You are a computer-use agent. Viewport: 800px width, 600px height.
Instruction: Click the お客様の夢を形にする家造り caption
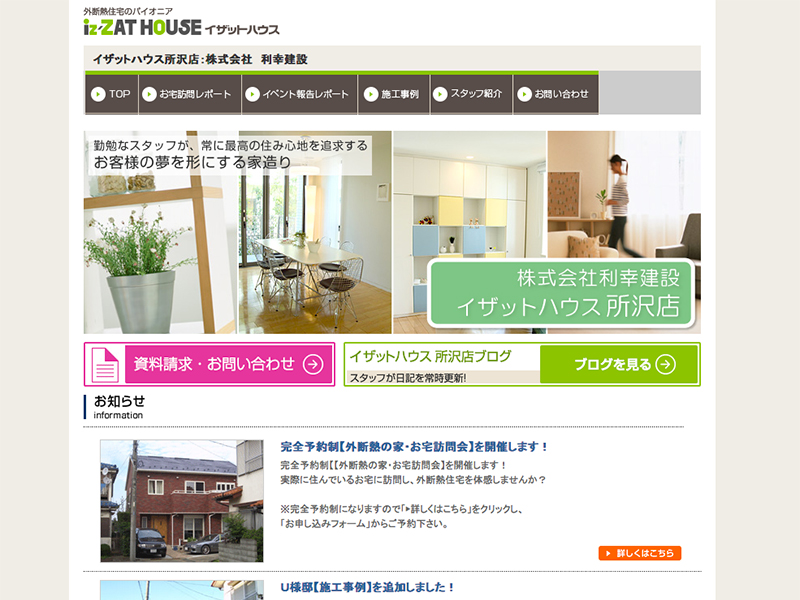[192, 163]
